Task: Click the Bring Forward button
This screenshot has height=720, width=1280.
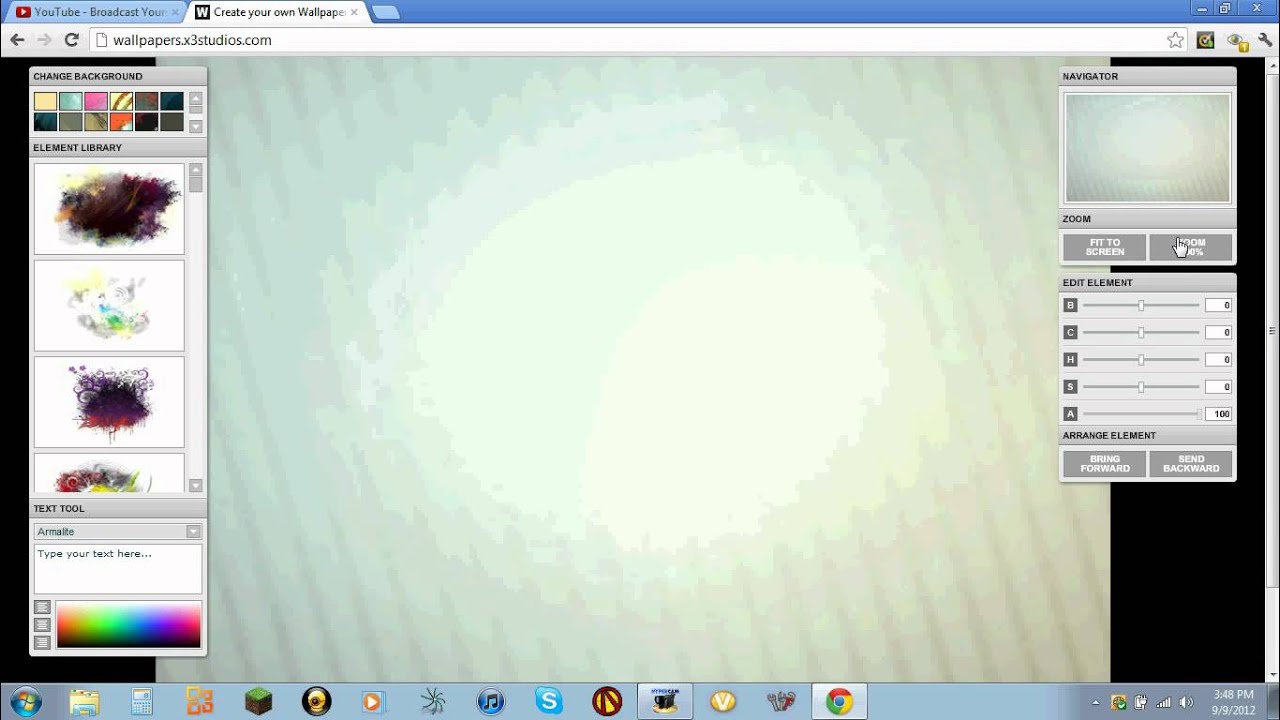Action: [1105, 464]
